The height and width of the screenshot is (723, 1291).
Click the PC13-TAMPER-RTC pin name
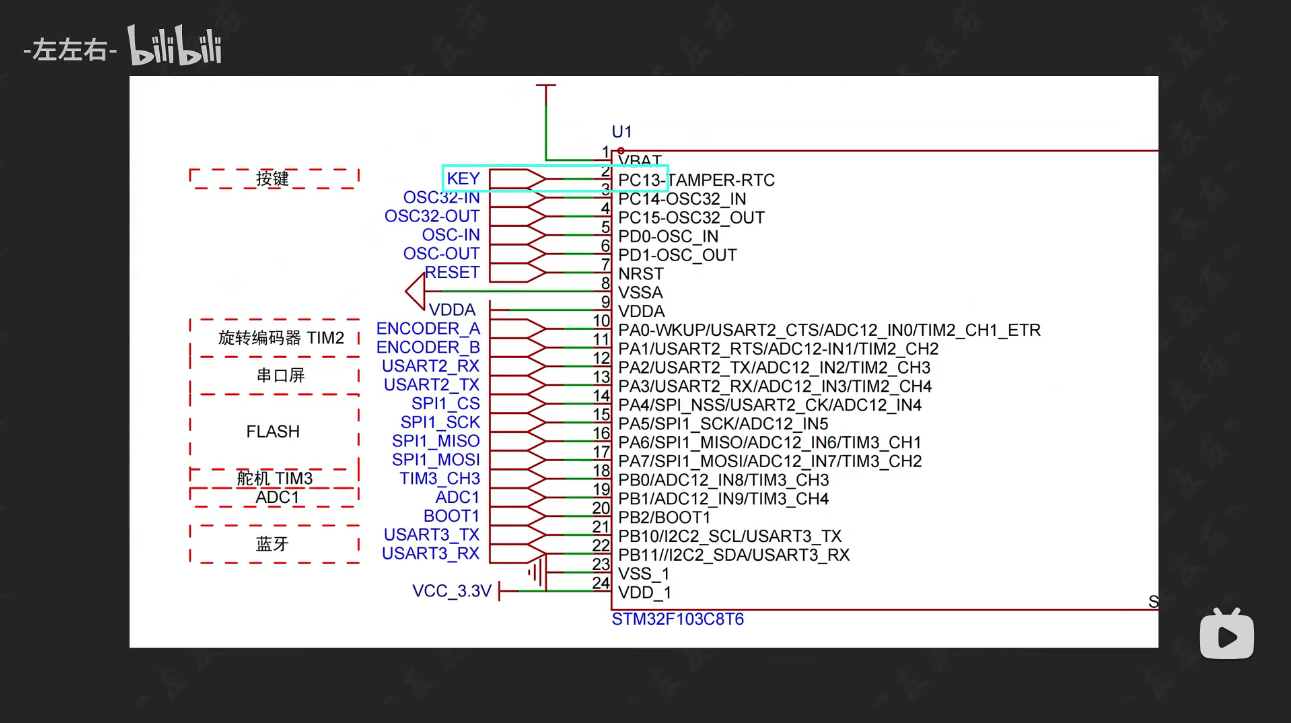(x=696, y=180)
